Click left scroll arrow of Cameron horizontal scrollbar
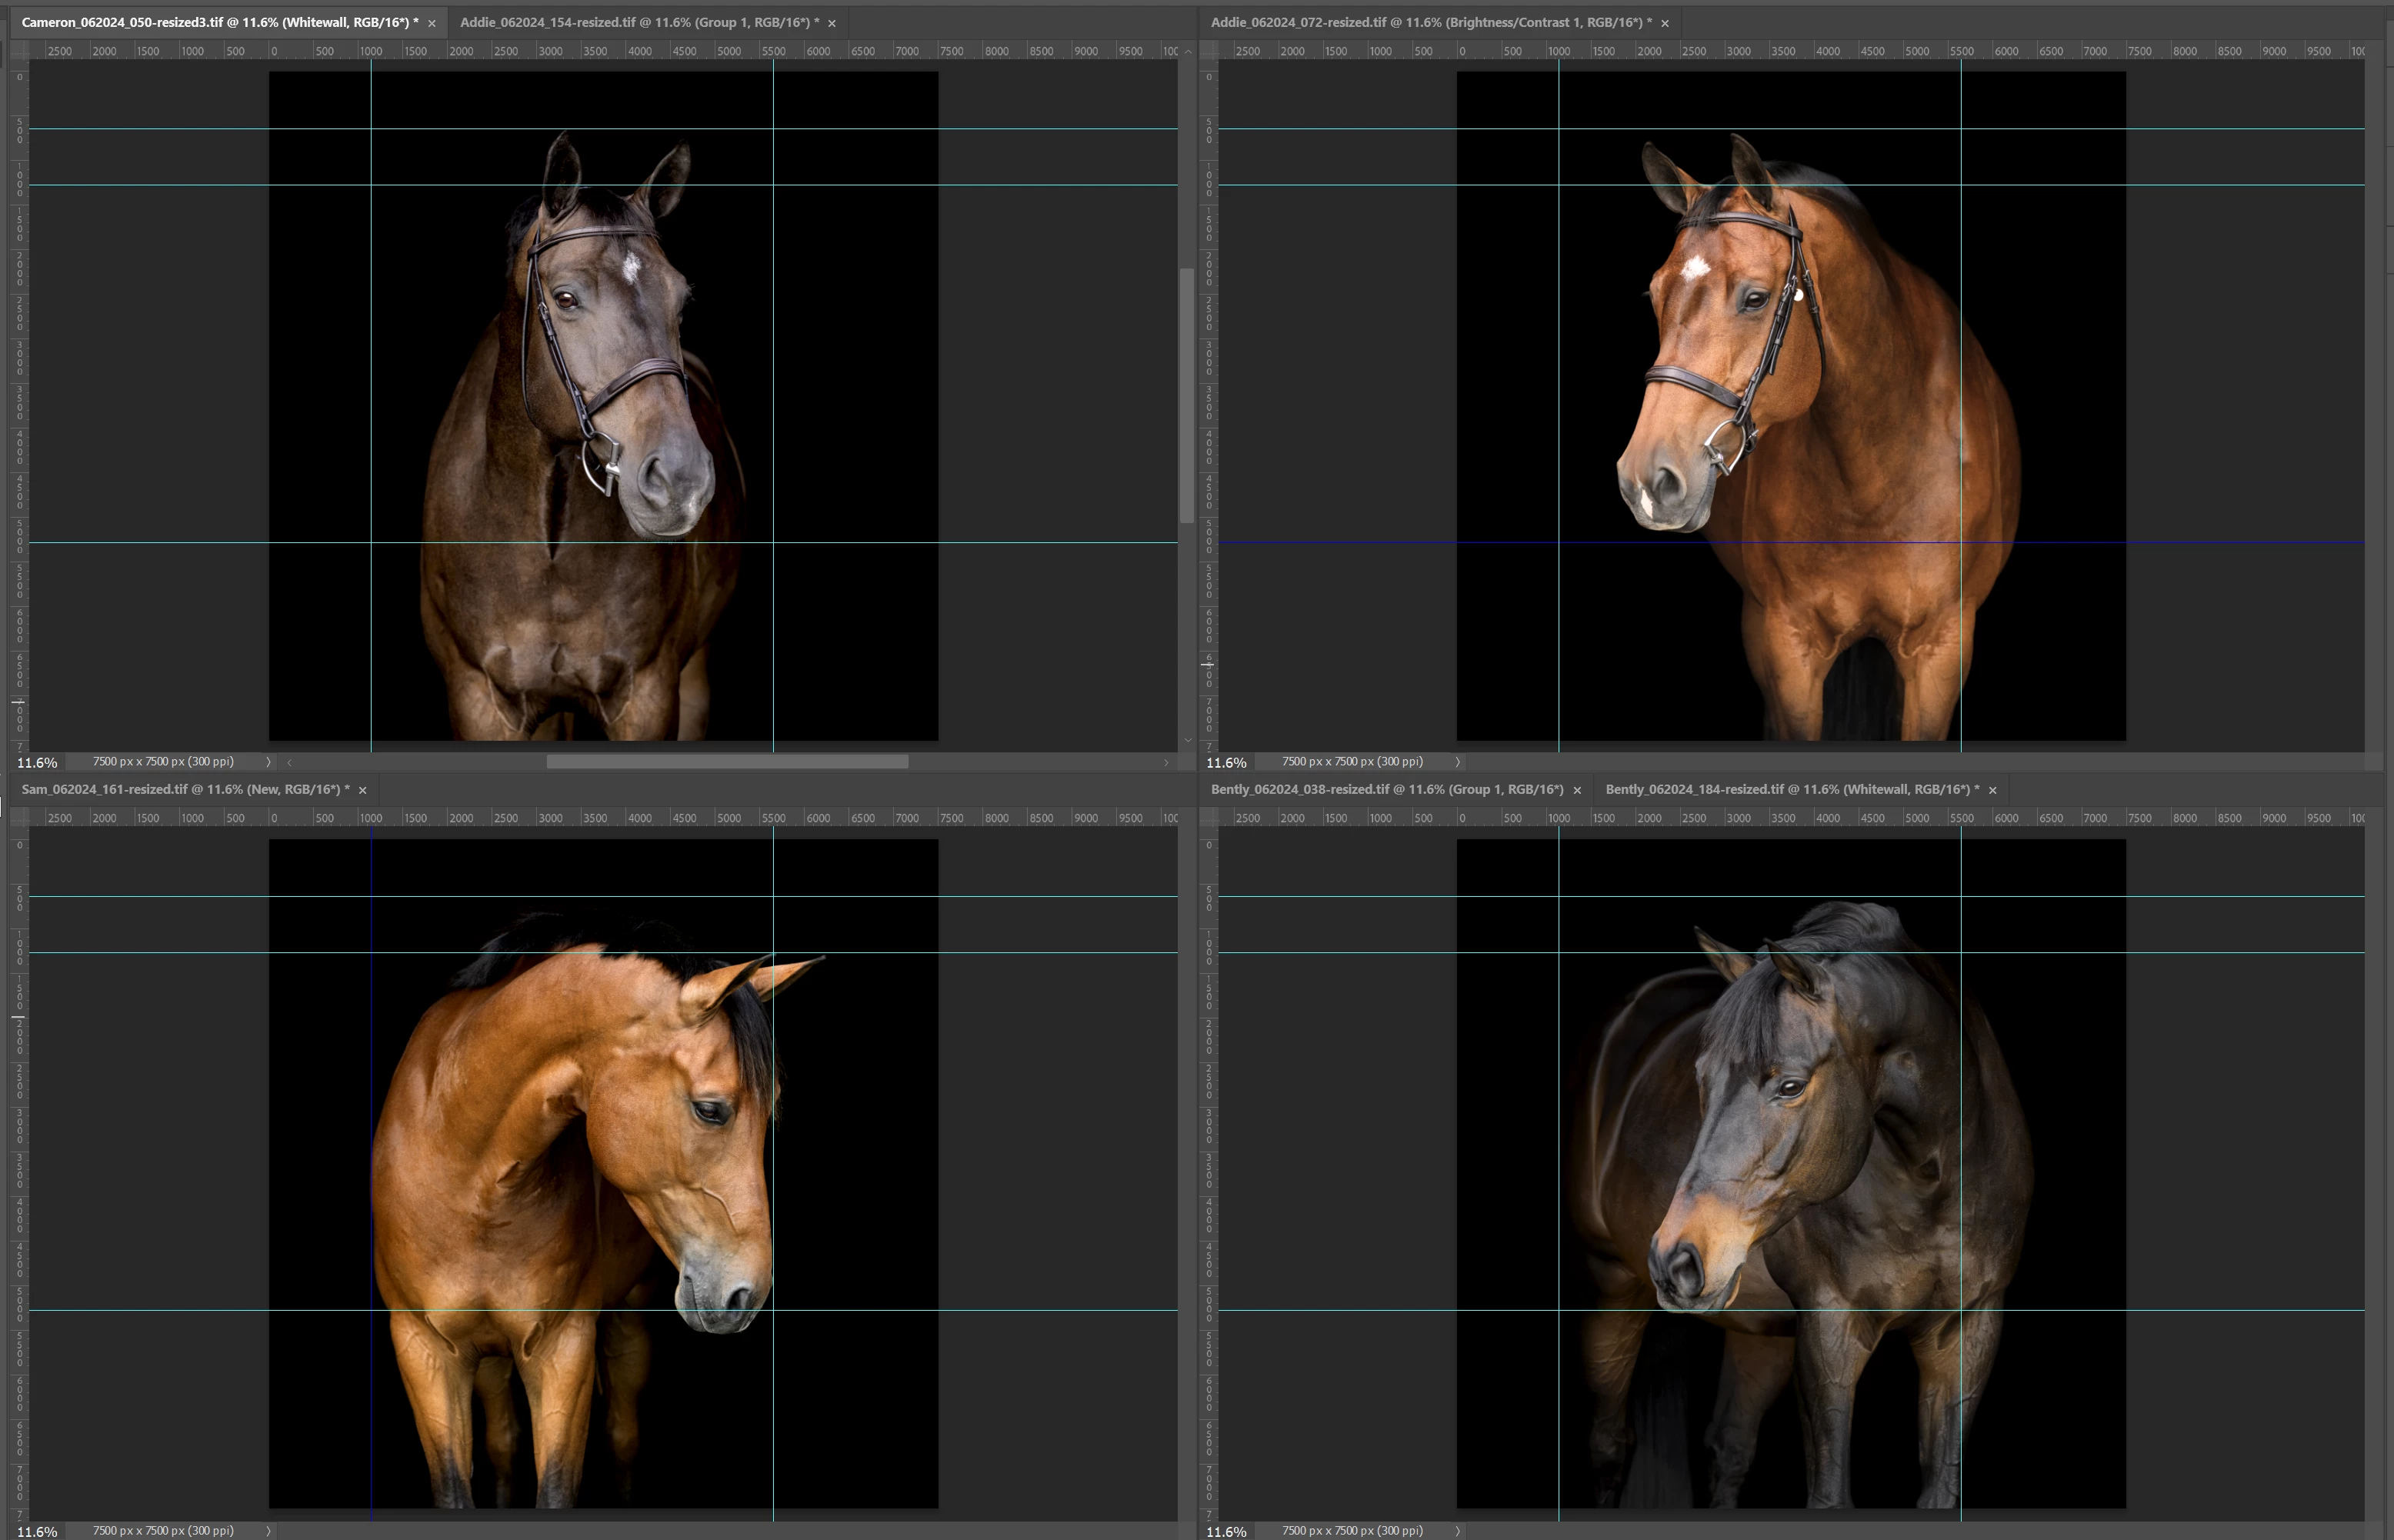Viewport: 2394px width, 1540px height. point(290,762)
